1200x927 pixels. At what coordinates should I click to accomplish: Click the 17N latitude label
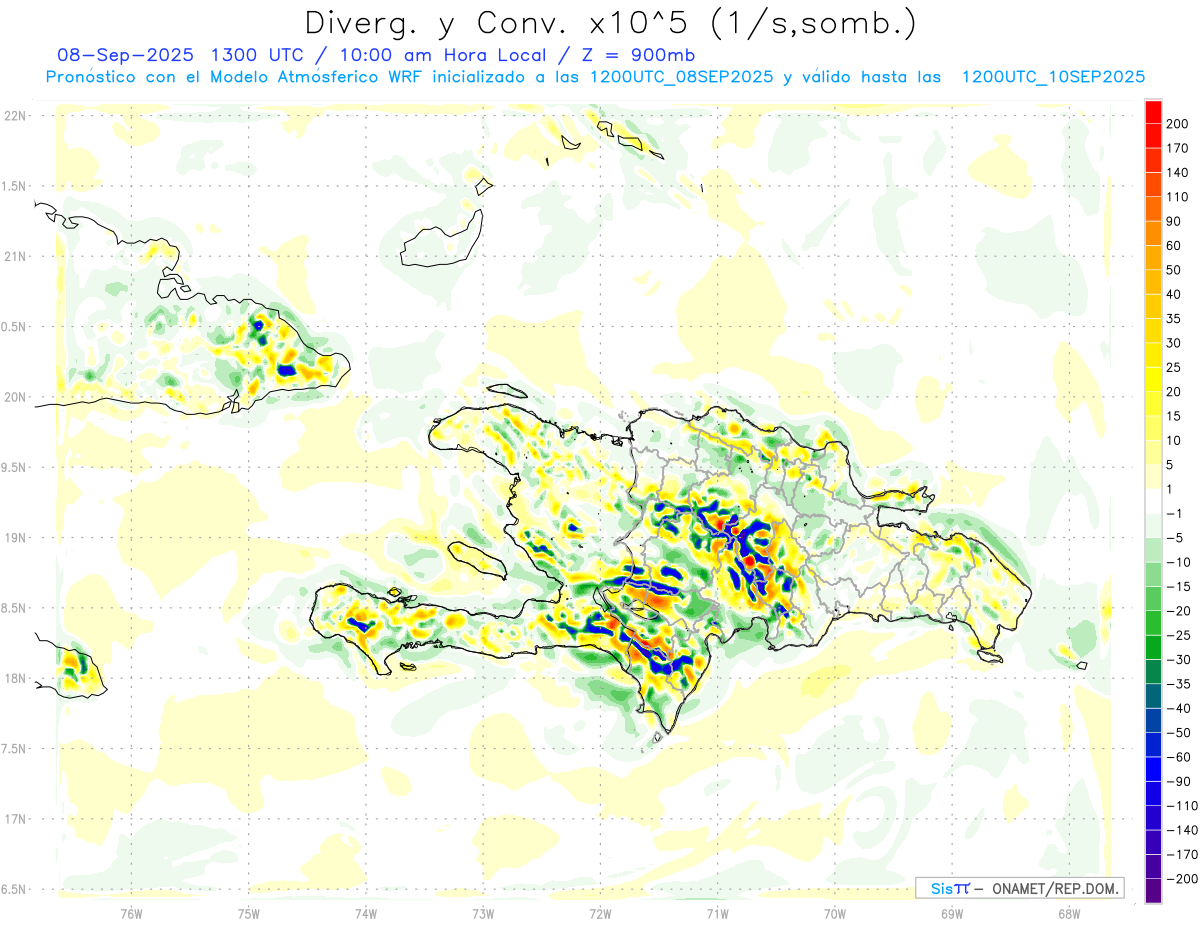pyautogui.click(x=15, y=819)
